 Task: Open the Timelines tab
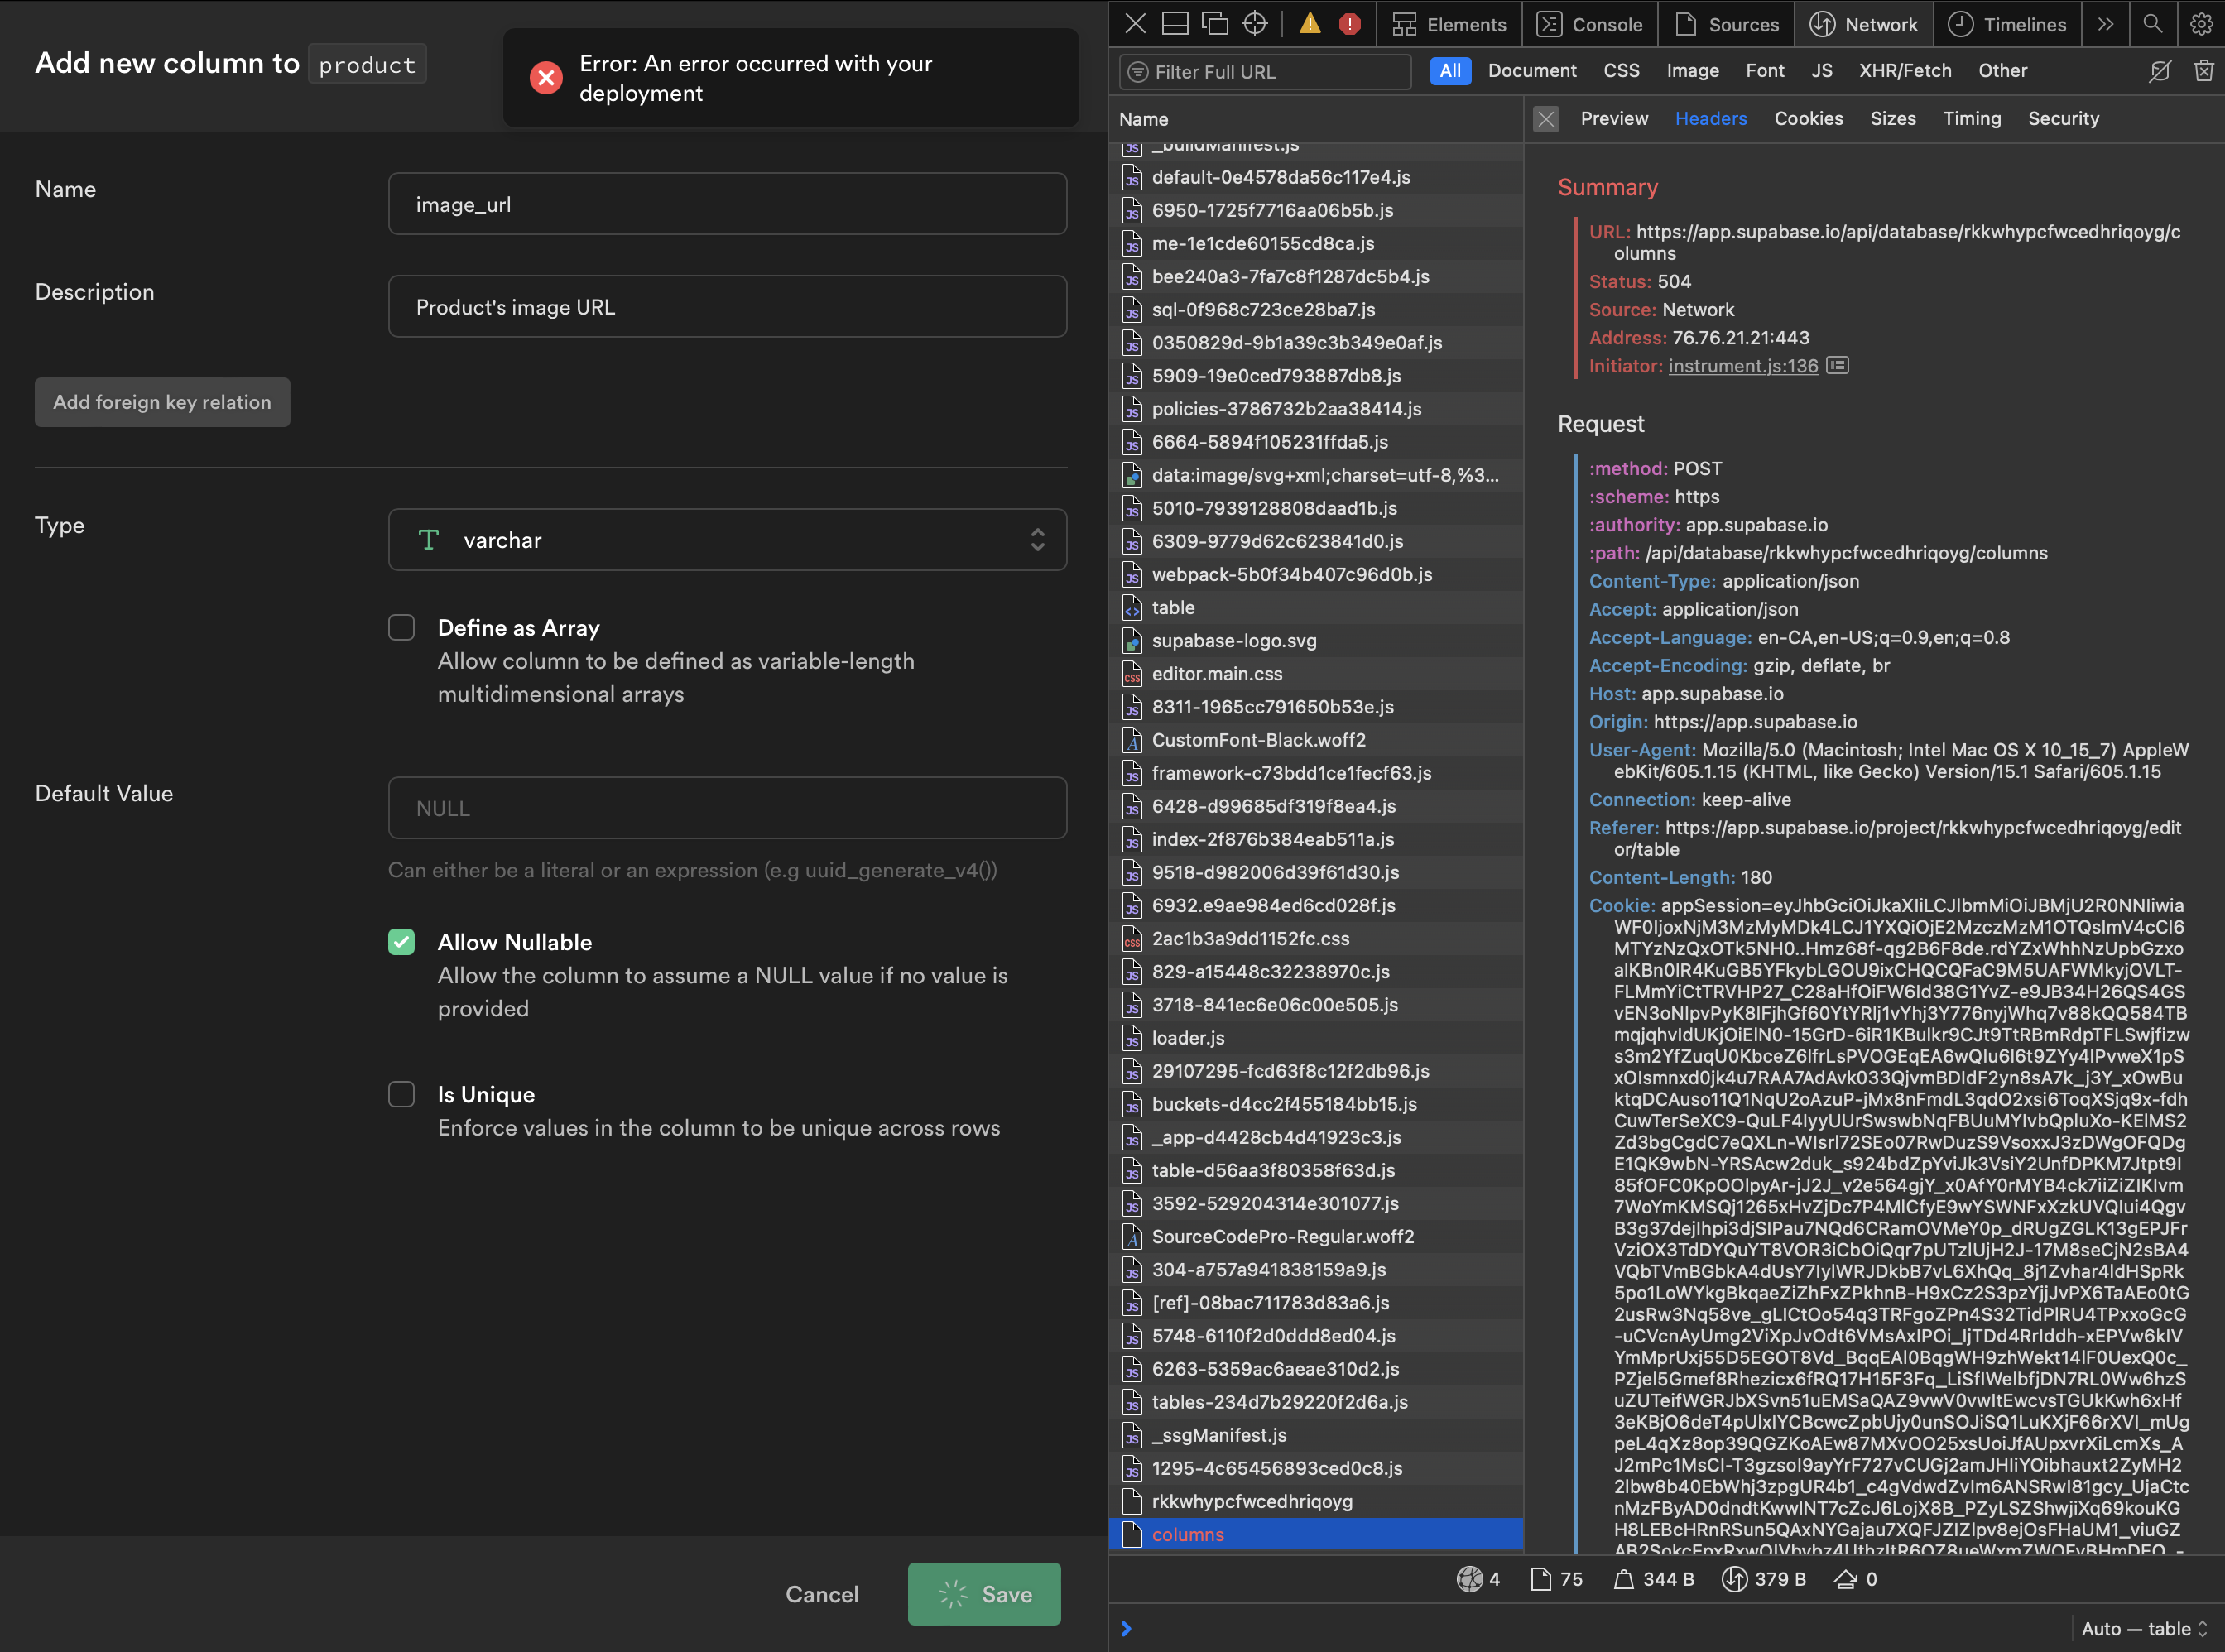coord(2007,24)
